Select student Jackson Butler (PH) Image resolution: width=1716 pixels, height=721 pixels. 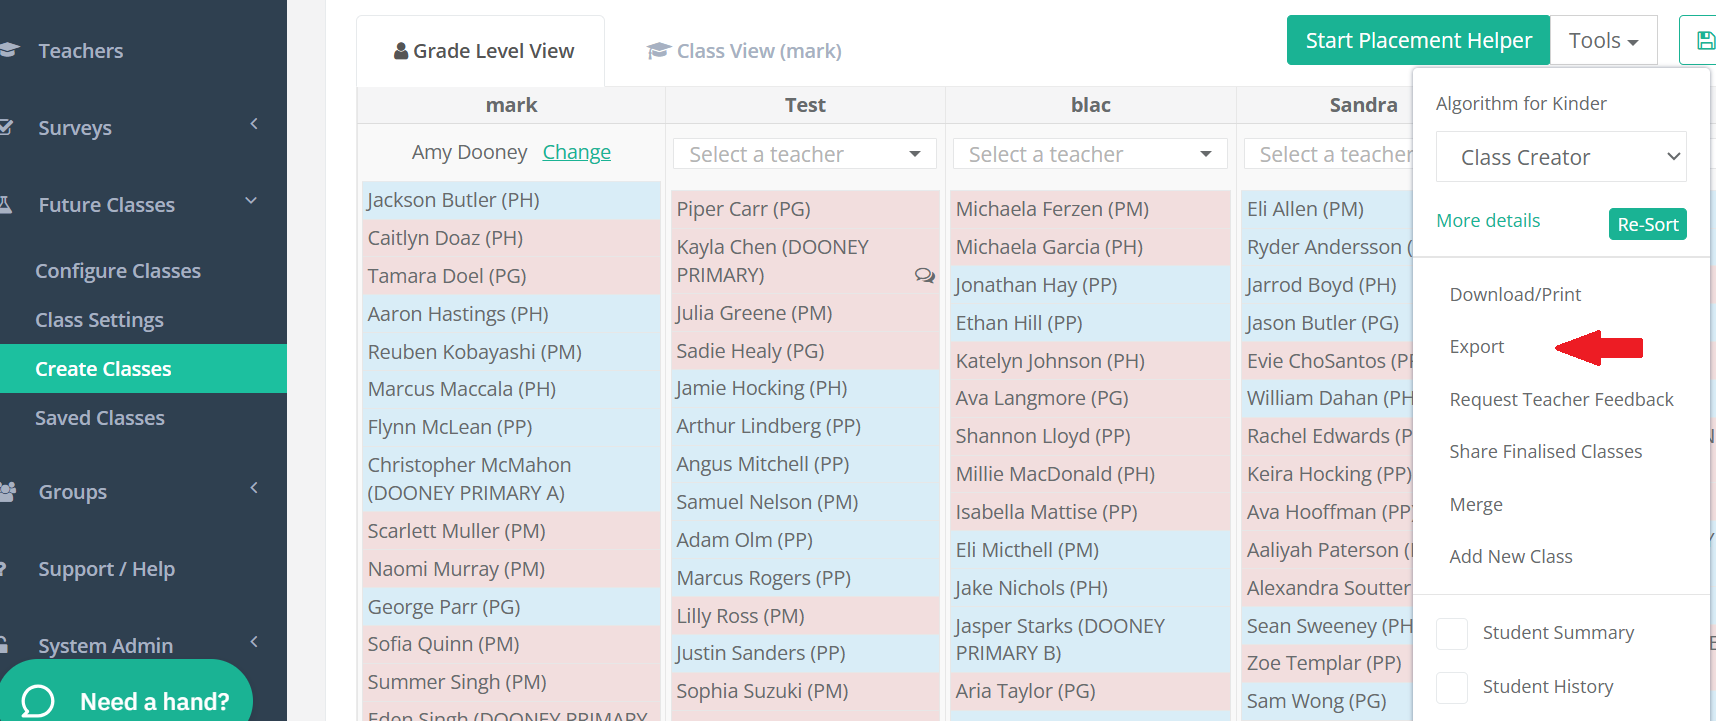[x=510, y=200]
